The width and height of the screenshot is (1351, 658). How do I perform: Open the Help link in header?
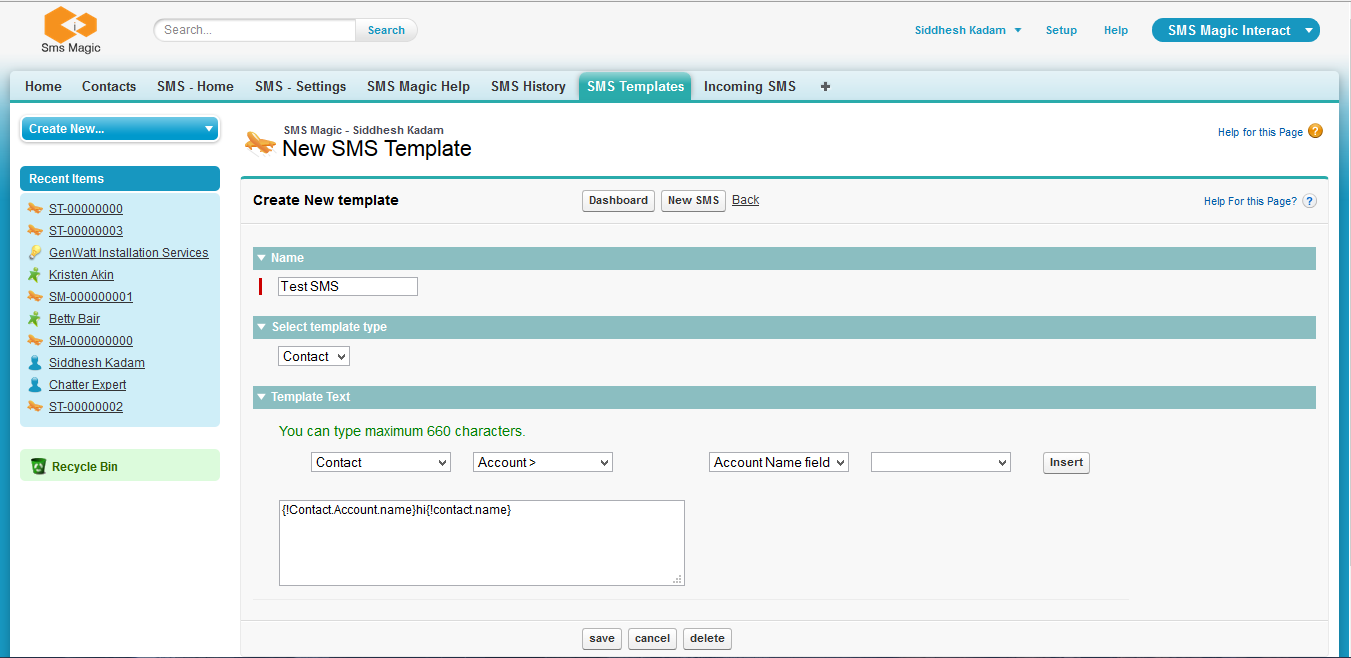(1116, 30)
